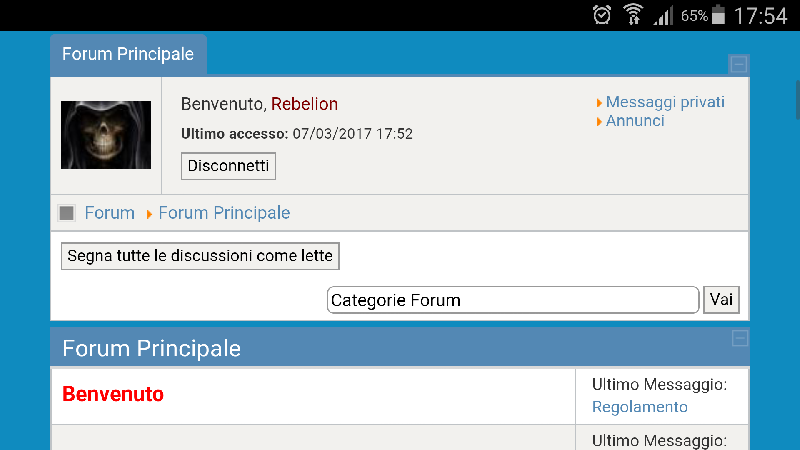This screenshot has width=800, height=450.
Task: Open the Forum breadcrumb link
Action: click(x=110, y=213)
